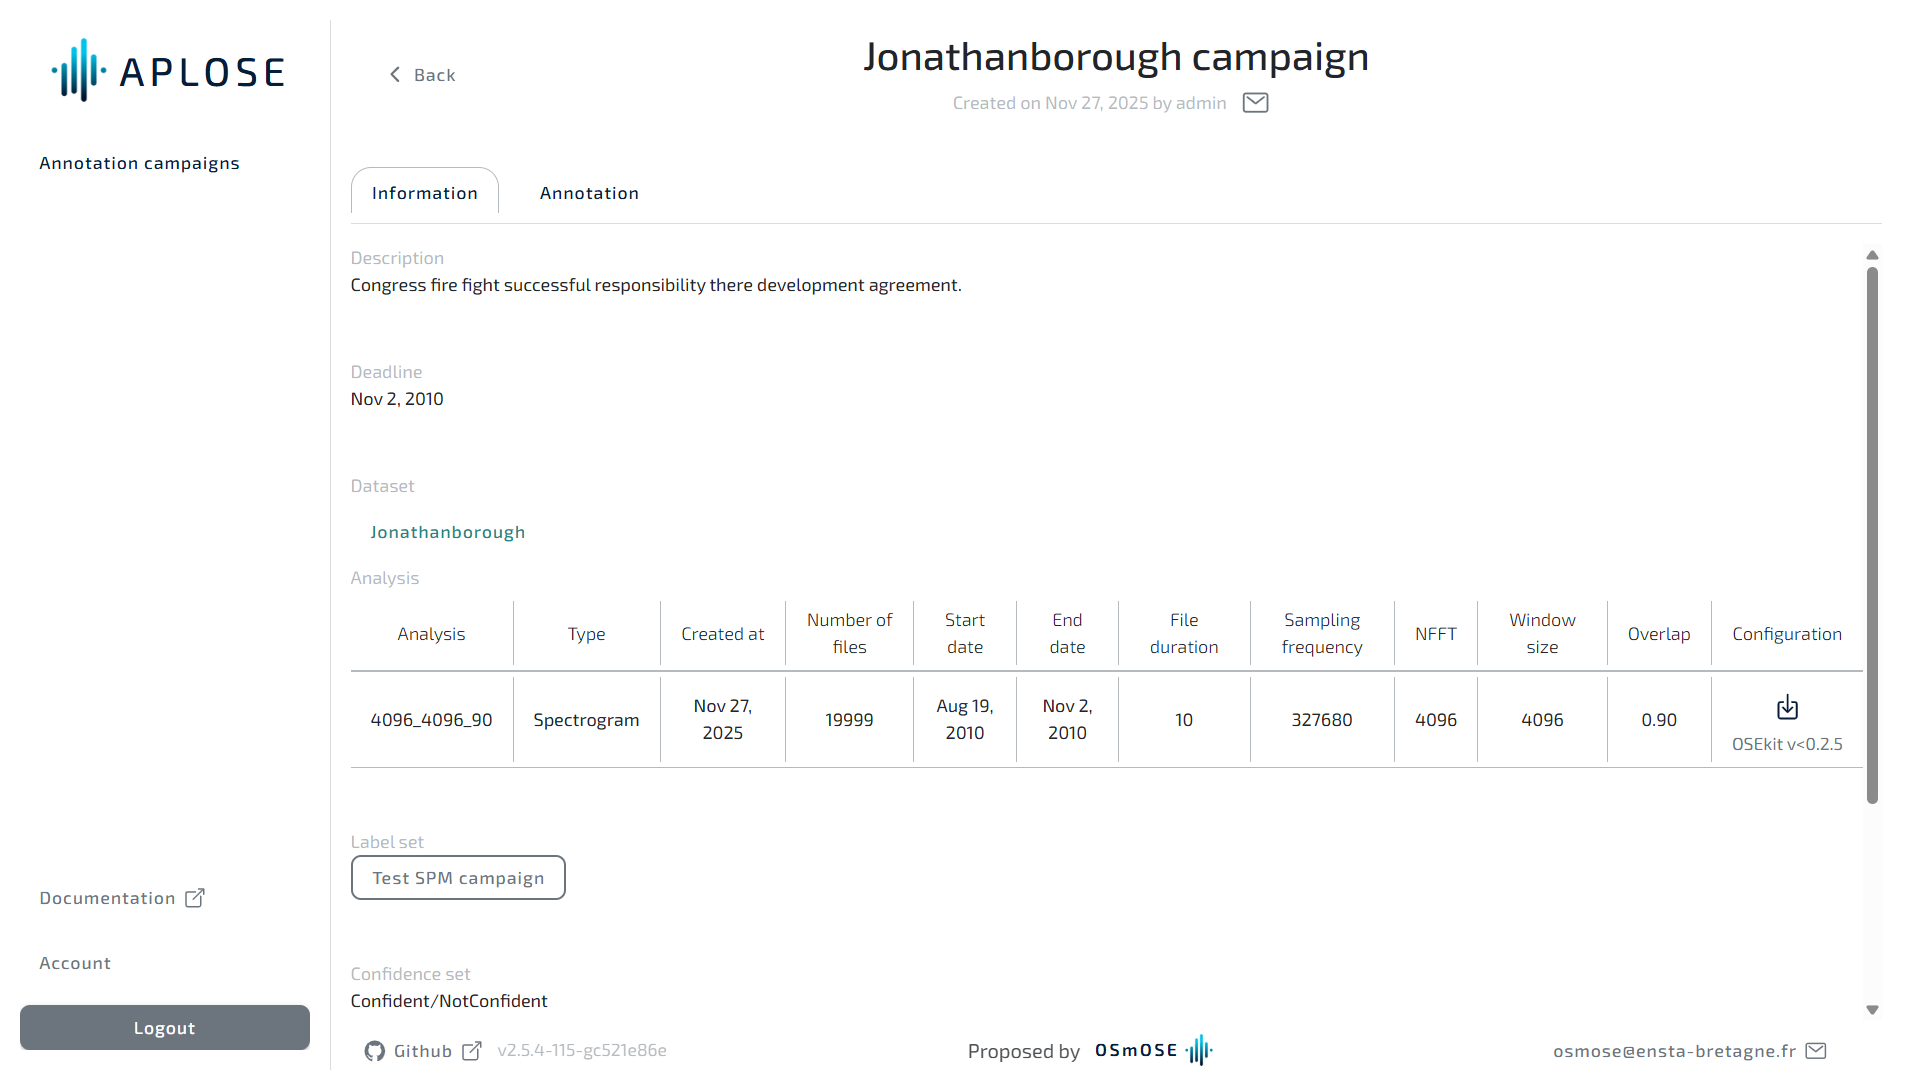The width and height of the screenshot is (1920, 1080).
Task: Open the Jonathanborough dataset link
Action: coord(448,532)
